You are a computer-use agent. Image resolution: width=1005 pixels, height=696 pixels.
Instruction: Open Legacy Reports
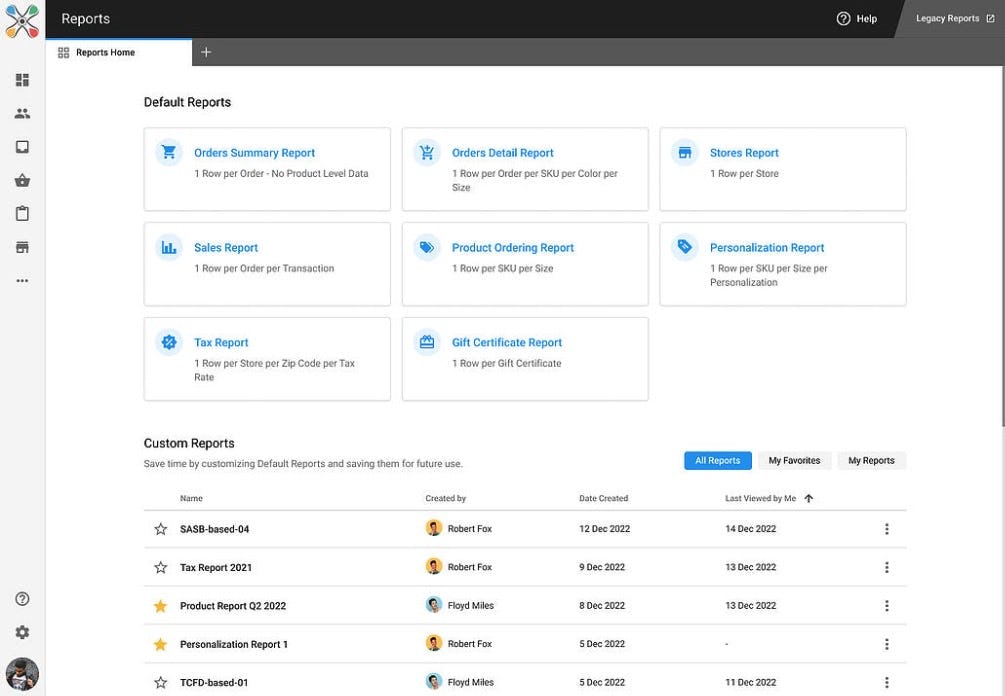[x=945, y=18]
